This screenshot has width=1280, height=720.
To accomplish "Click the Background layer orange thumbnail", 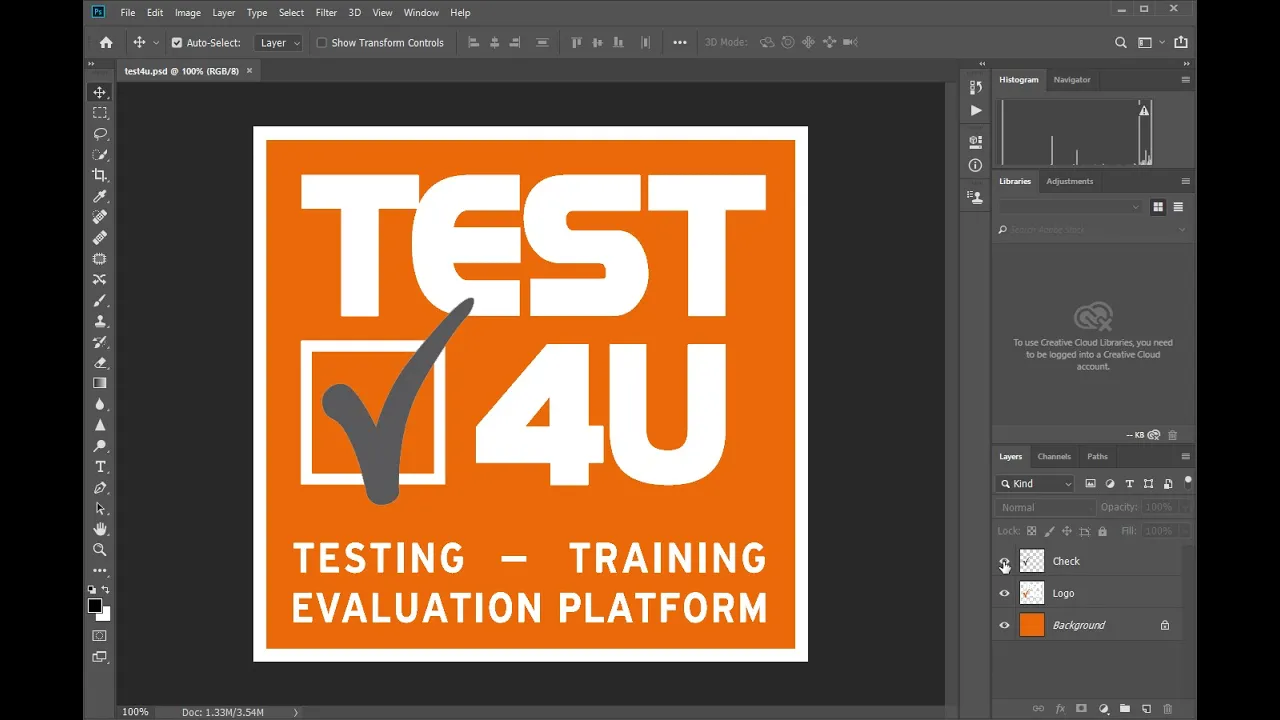I will click(1032, 625).
